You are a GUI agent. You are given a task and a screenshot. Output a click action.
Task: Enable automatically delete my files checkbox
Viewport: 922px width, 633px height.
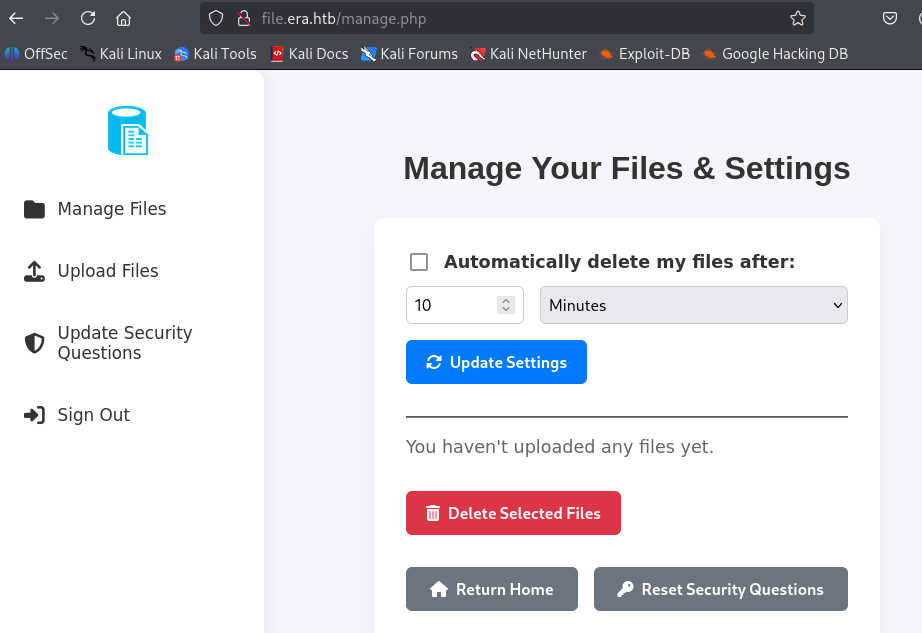[419, 262]
